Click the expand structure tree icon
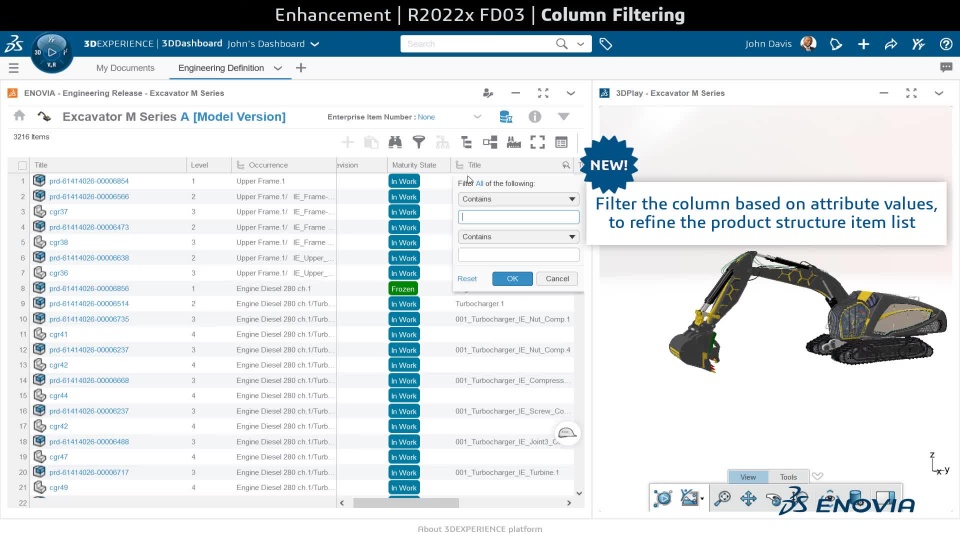 (467, 142)
